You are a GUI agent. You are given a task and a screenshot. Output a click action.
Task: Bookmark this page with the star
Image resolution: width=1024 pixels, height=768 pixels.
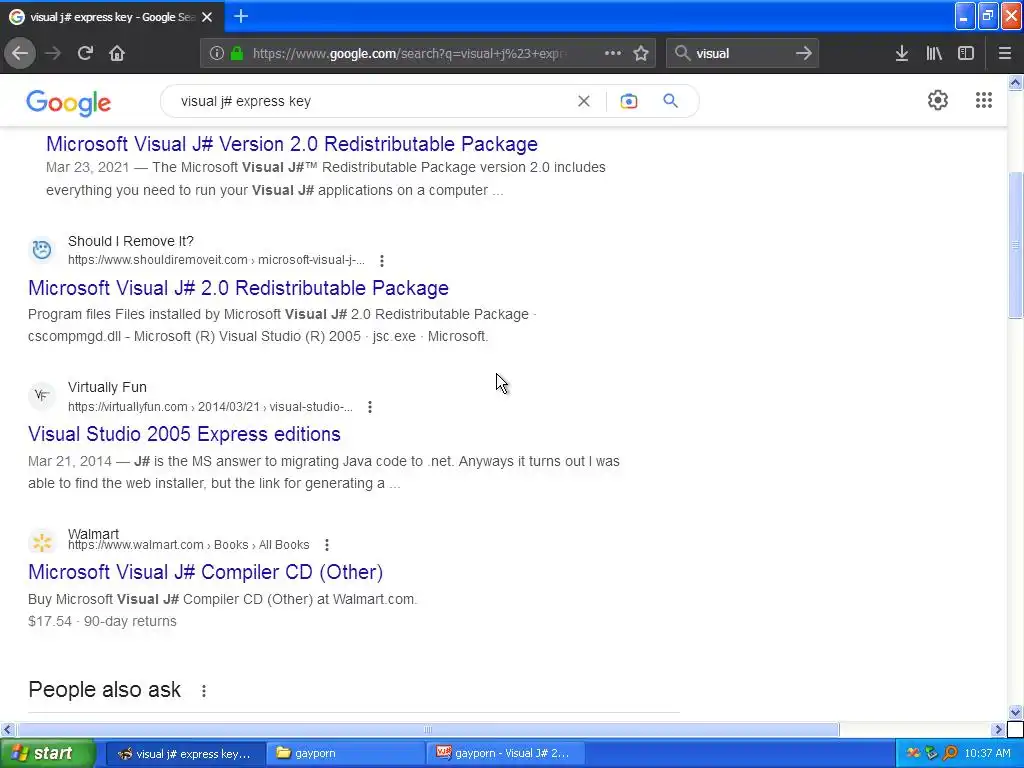pos(641,54)
